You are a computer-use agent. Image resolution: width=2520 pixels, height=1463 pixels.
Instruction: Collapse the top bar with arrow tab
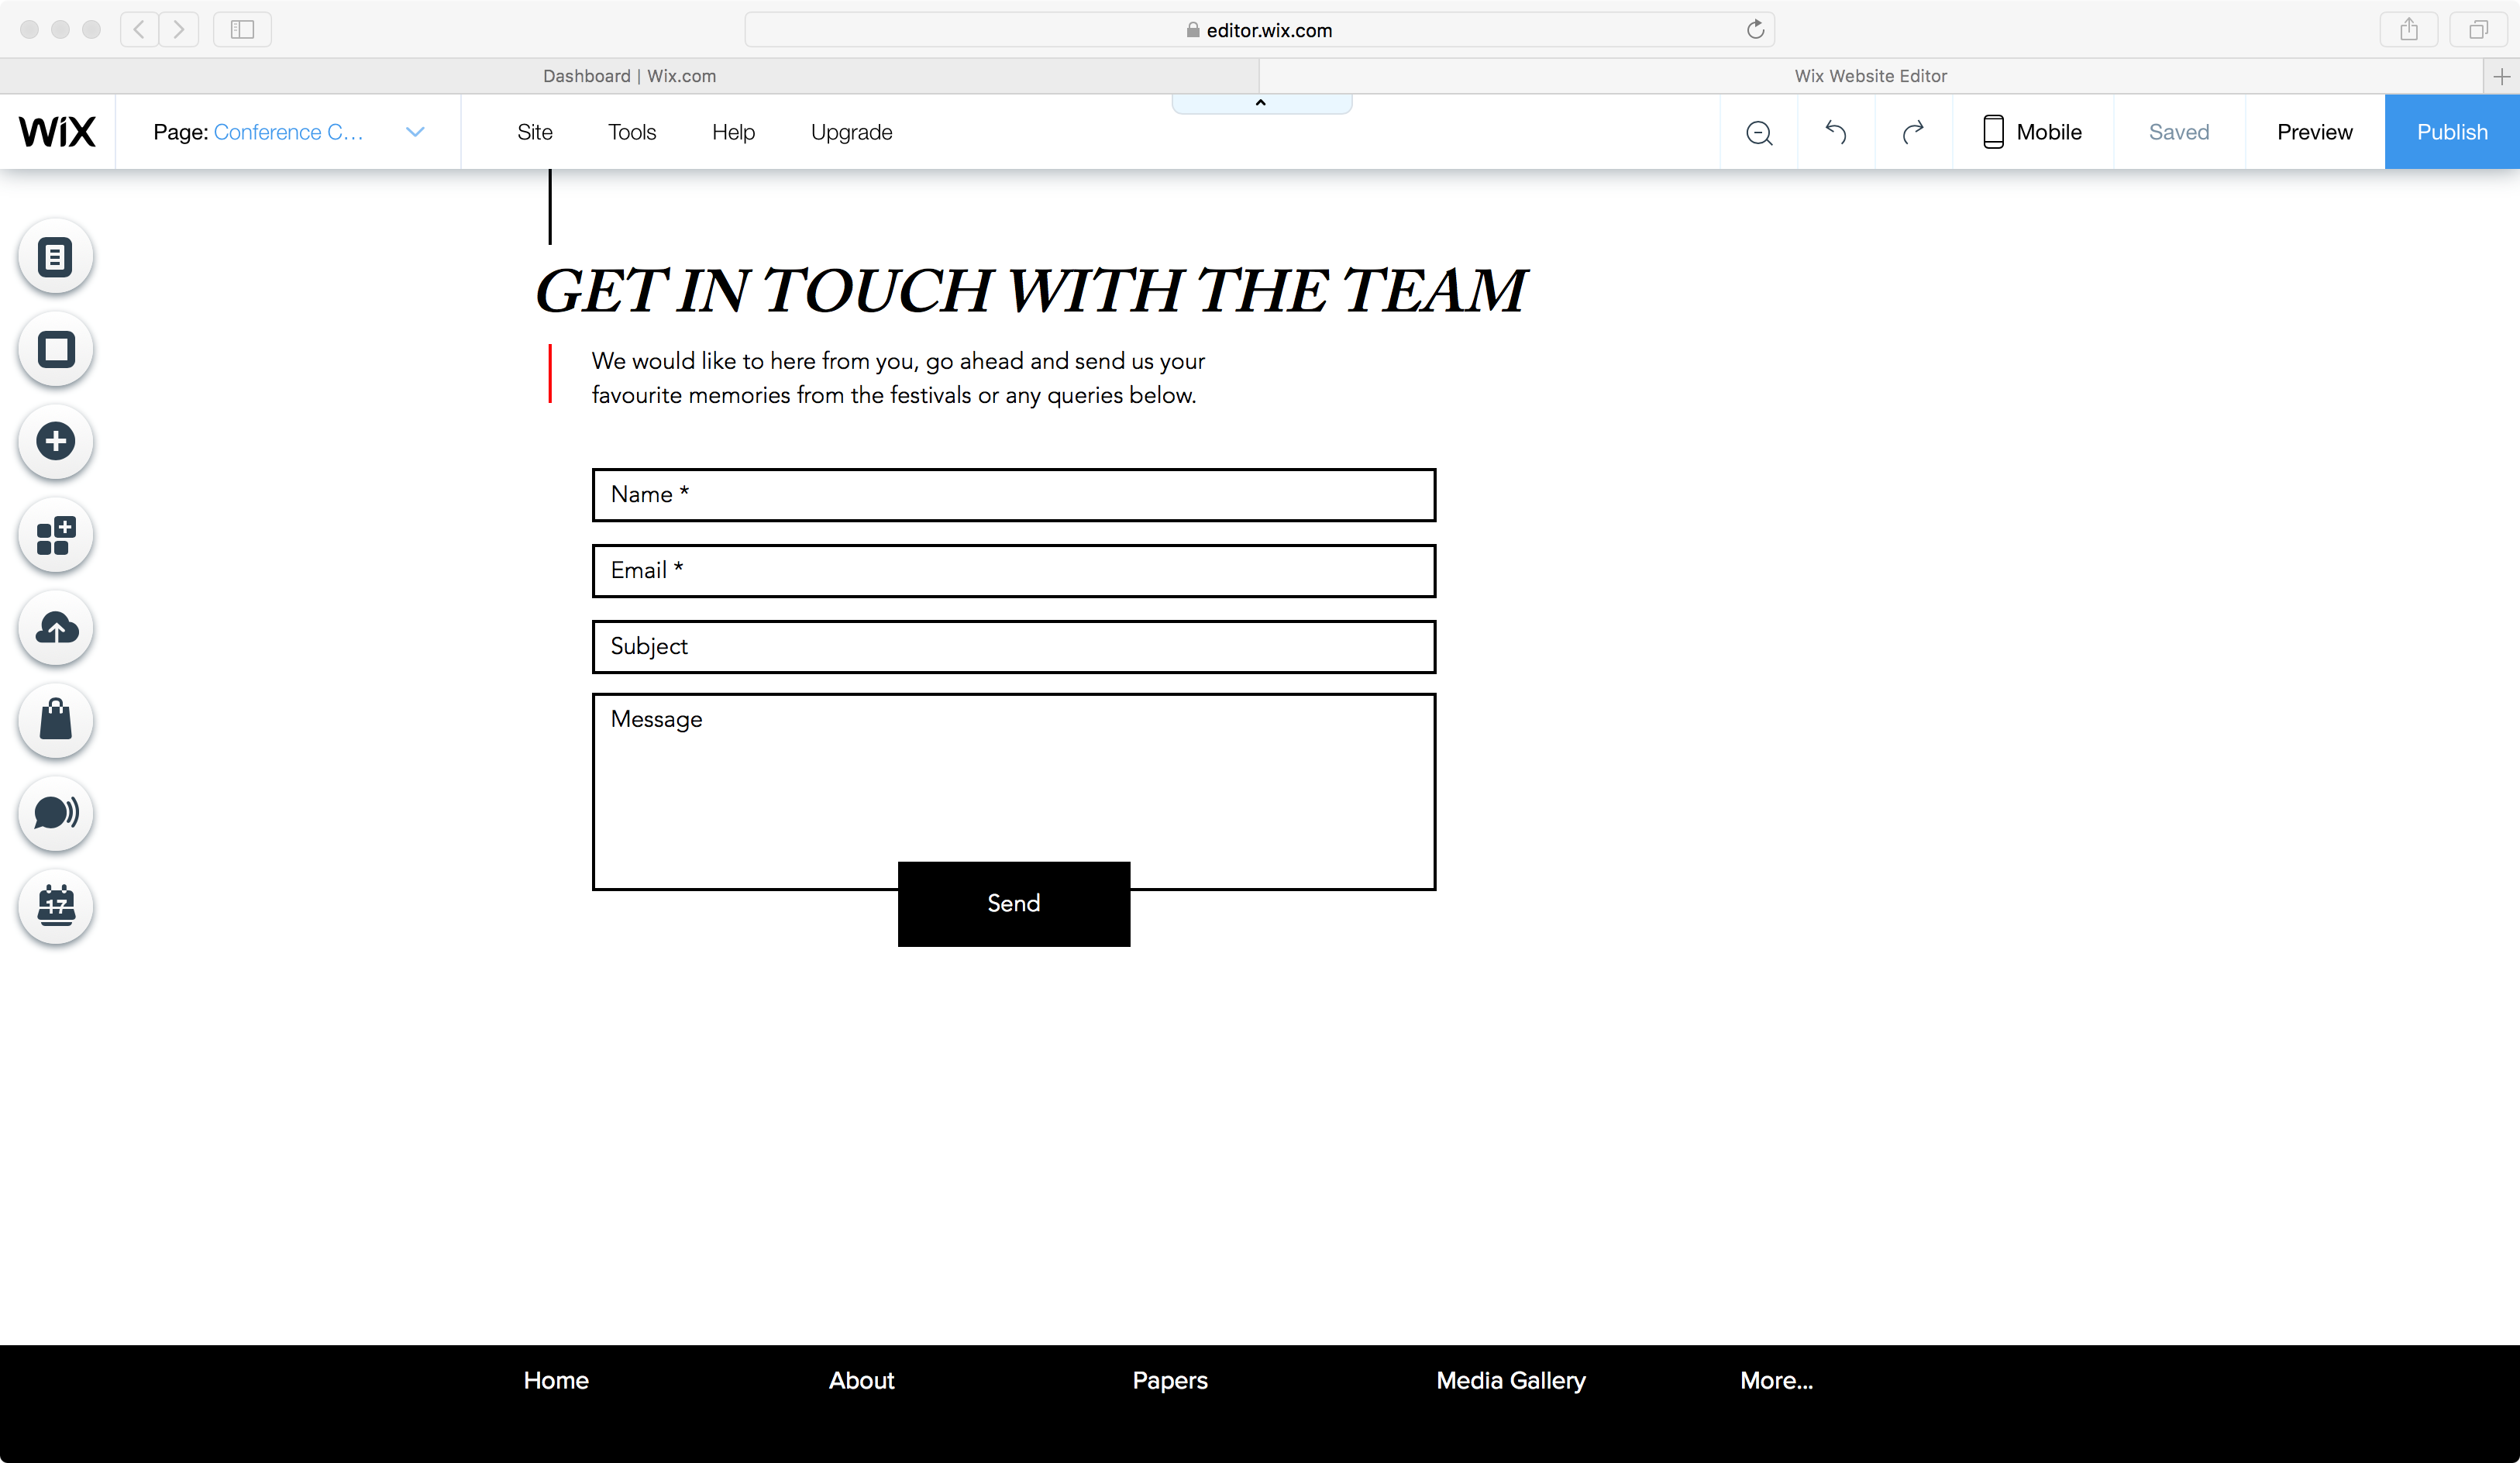[x=1261, y=103]
